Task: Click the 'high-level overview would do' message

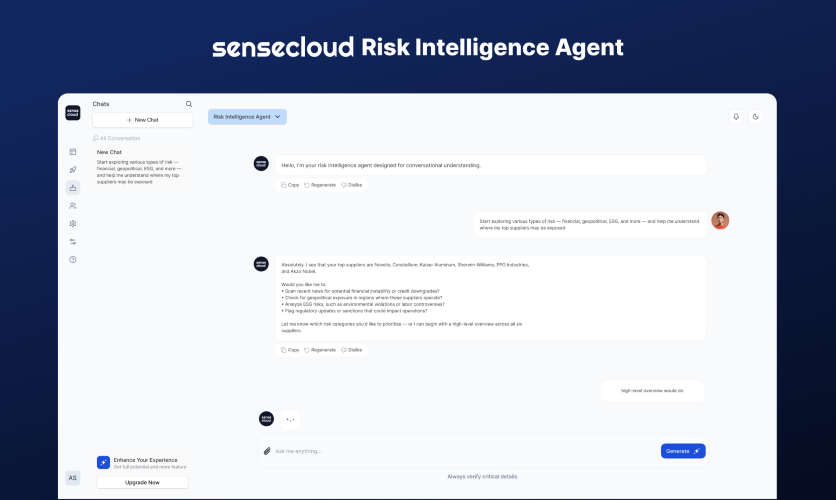Action: (652, 391)
